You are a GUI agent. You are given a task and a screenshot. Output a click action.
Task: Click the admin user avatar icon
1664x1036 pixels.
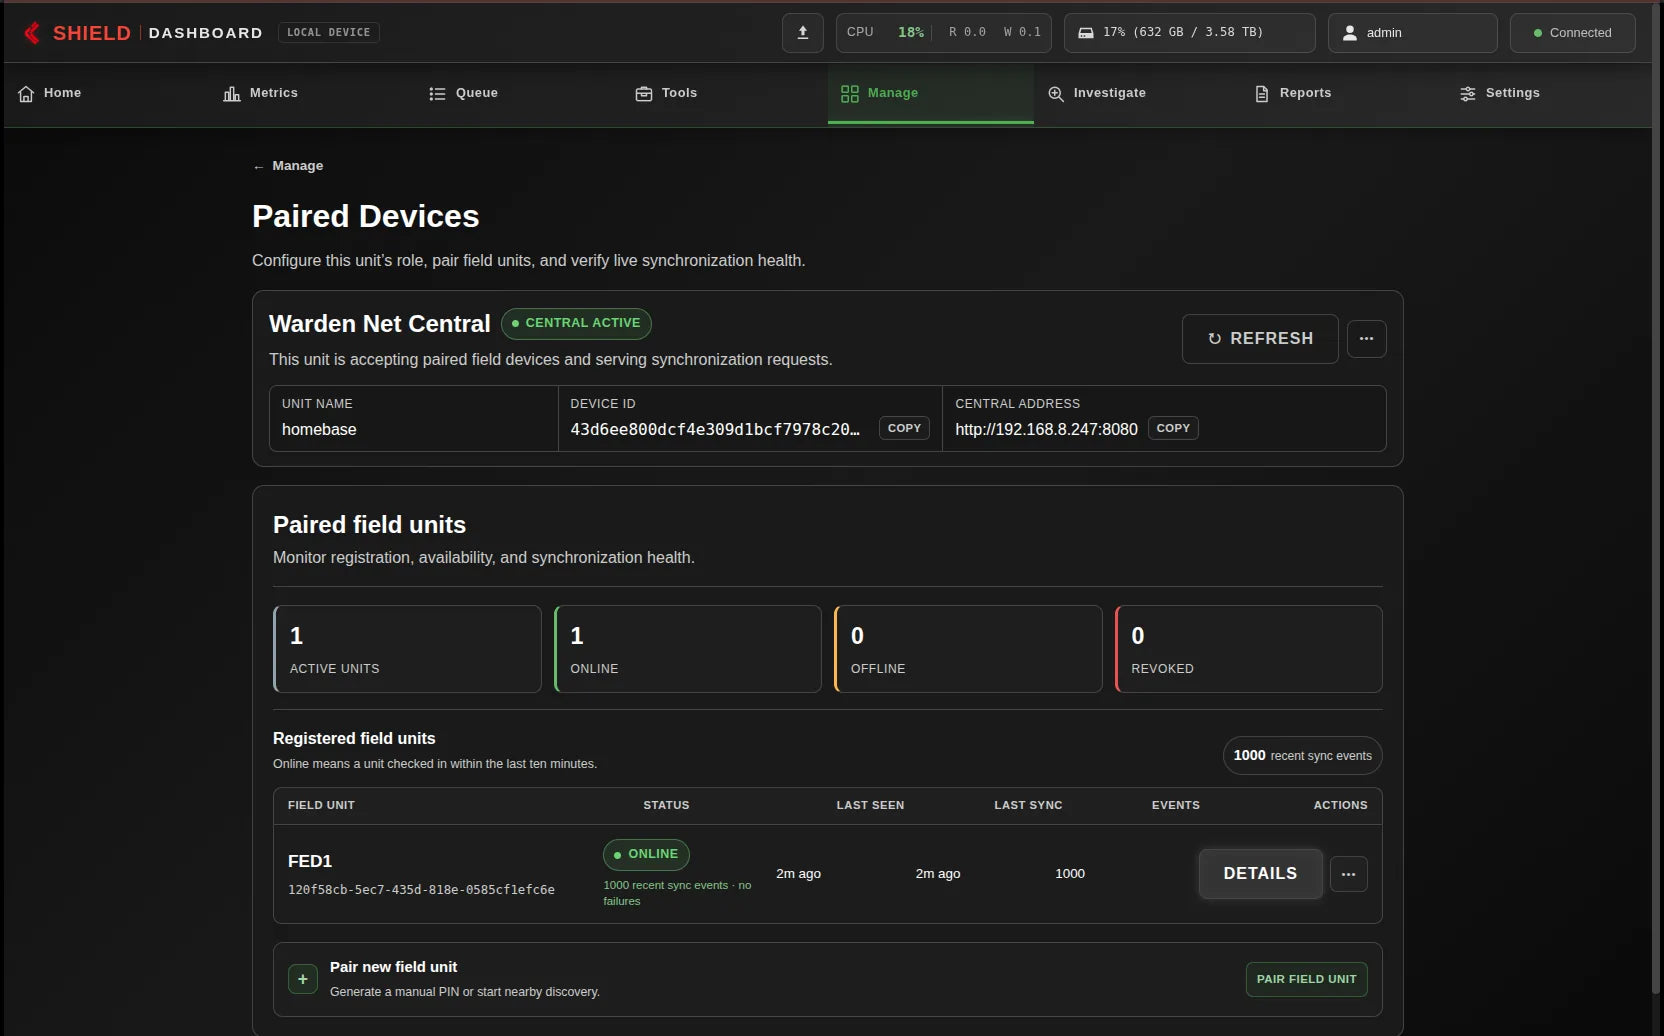[x=1349, y=33]
